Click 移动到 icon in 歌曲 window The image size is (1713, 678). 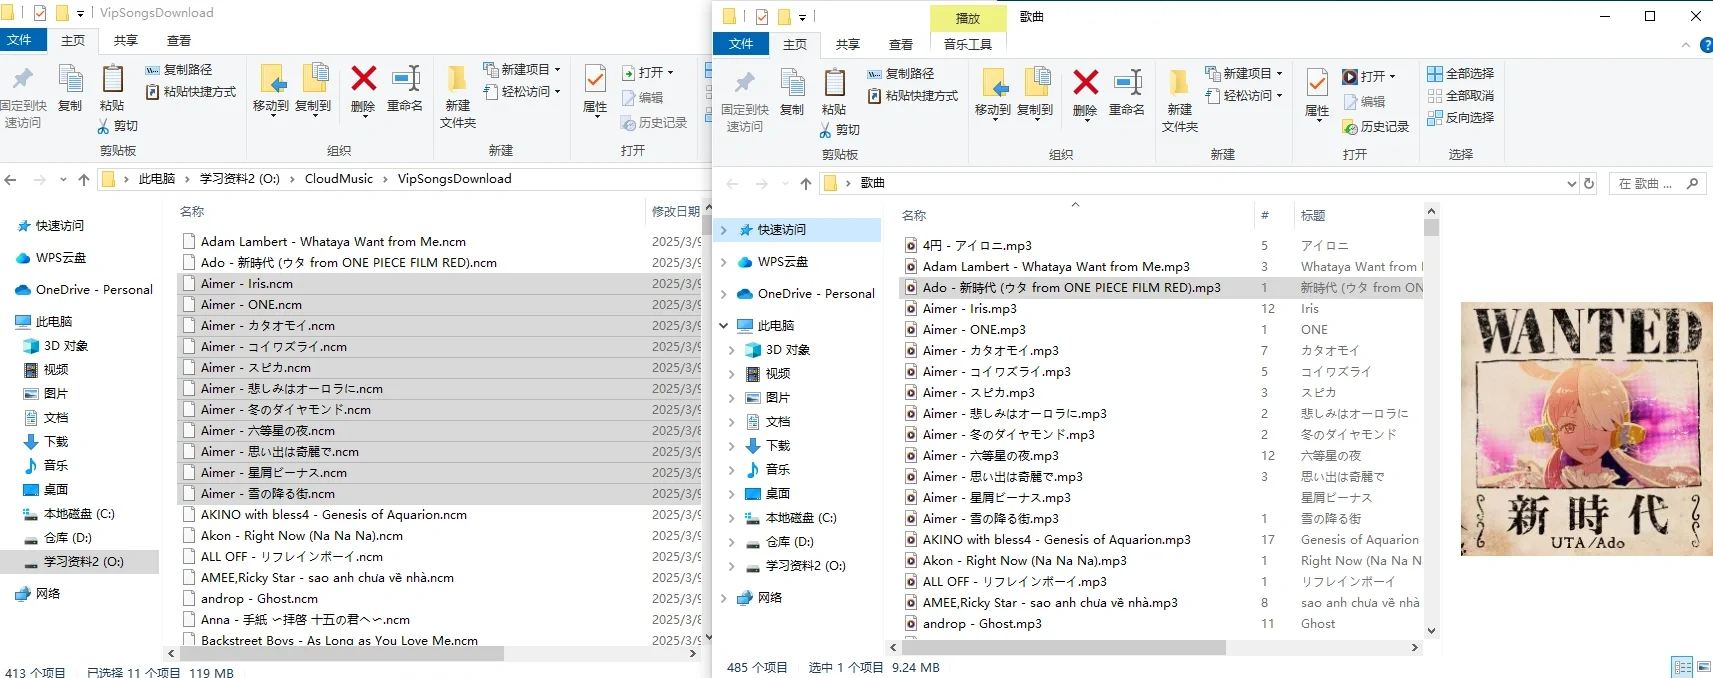993,82
